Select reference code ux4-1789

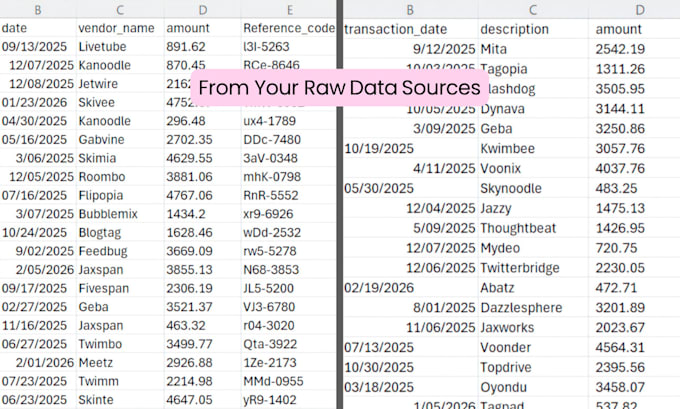point(288,121)
